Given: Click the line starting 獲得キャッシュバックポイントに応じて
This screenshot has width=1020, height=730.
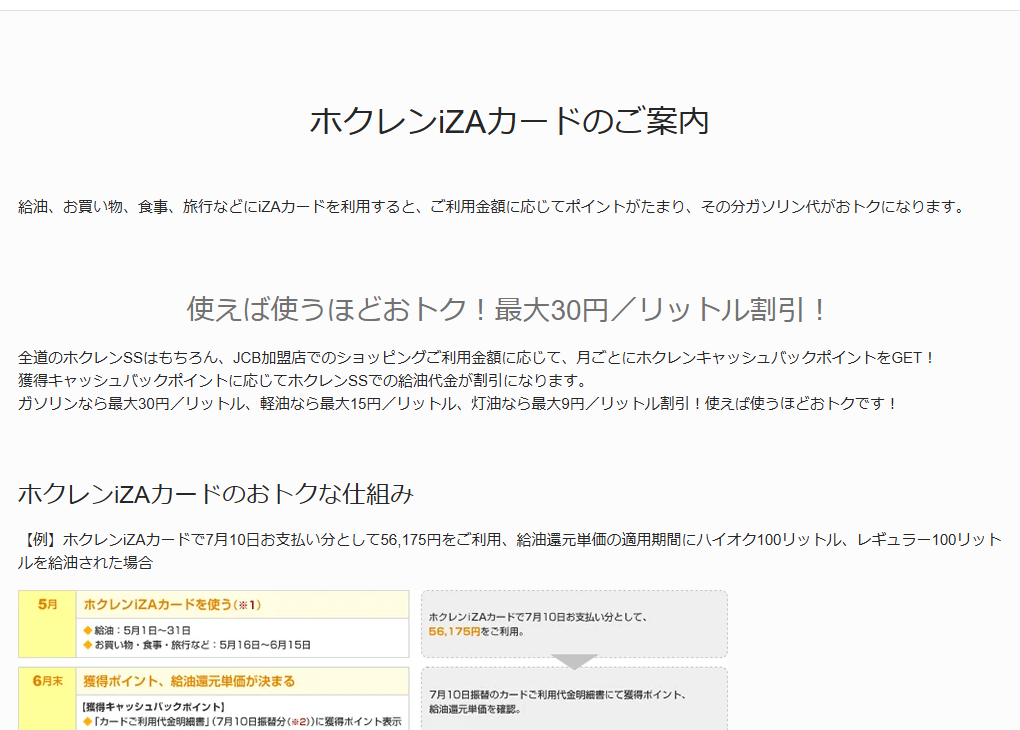Looking at the screenshot, I should (x=303, y=381).
